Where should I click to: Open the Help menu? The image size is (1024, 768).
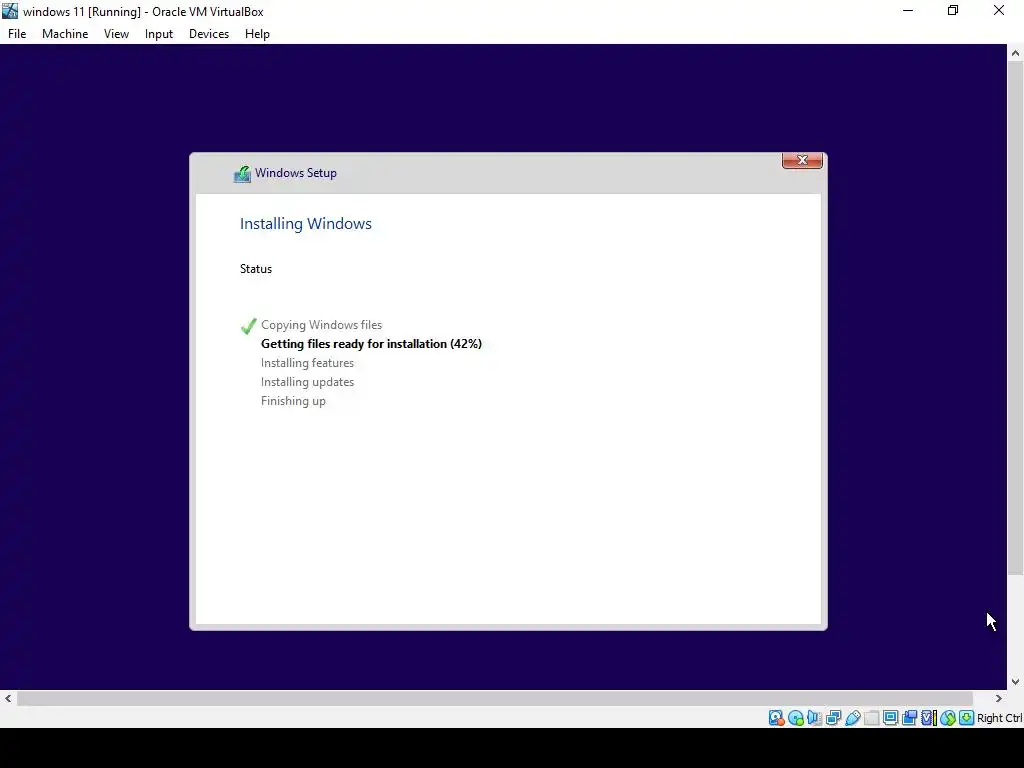257,34
